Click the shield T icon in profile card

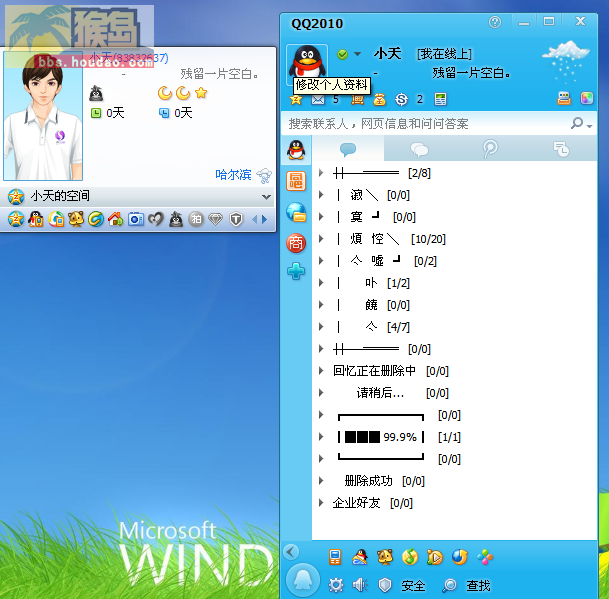click(x=236, y=219)
